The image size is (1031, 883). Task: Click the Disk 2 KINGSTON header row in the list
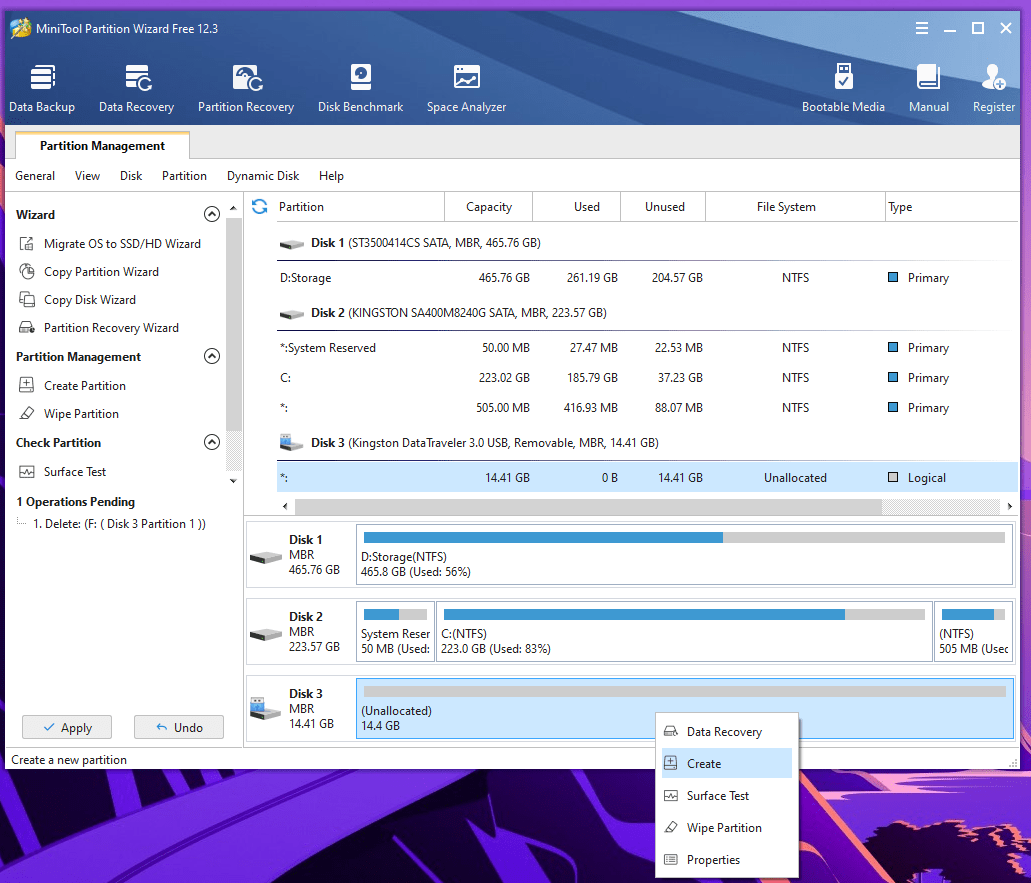[647, 313]
